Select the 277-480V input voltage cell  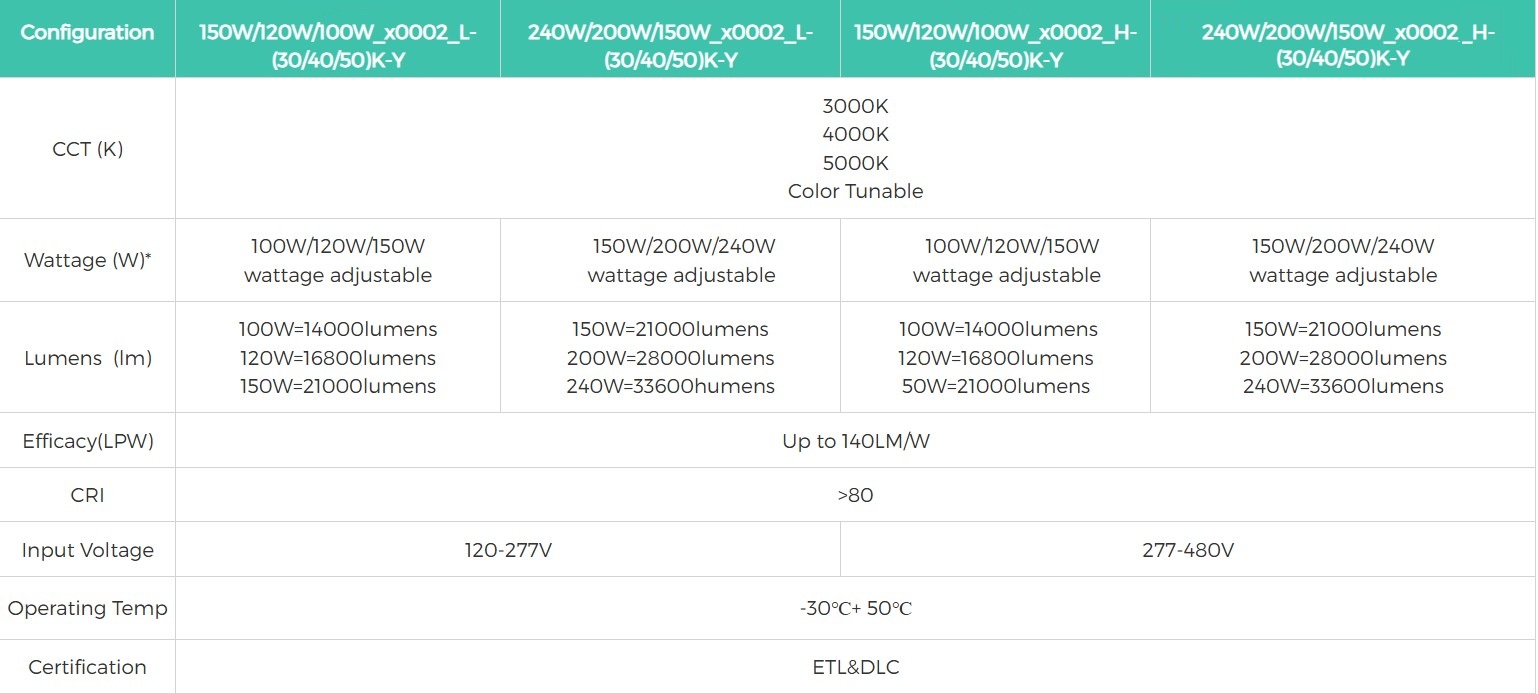[1187, 550]
